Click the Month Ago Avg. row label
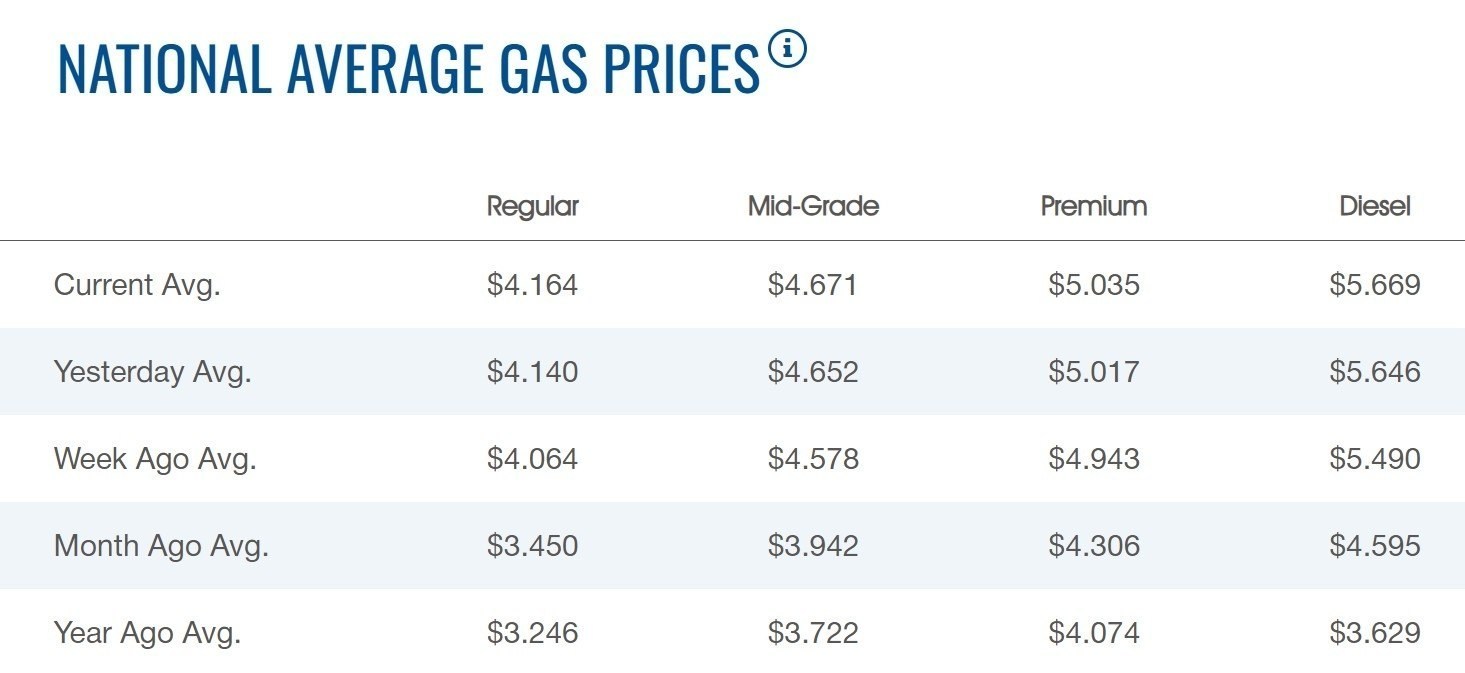The width and height of the screenshot is (1465, 673). tap(161, 546)
